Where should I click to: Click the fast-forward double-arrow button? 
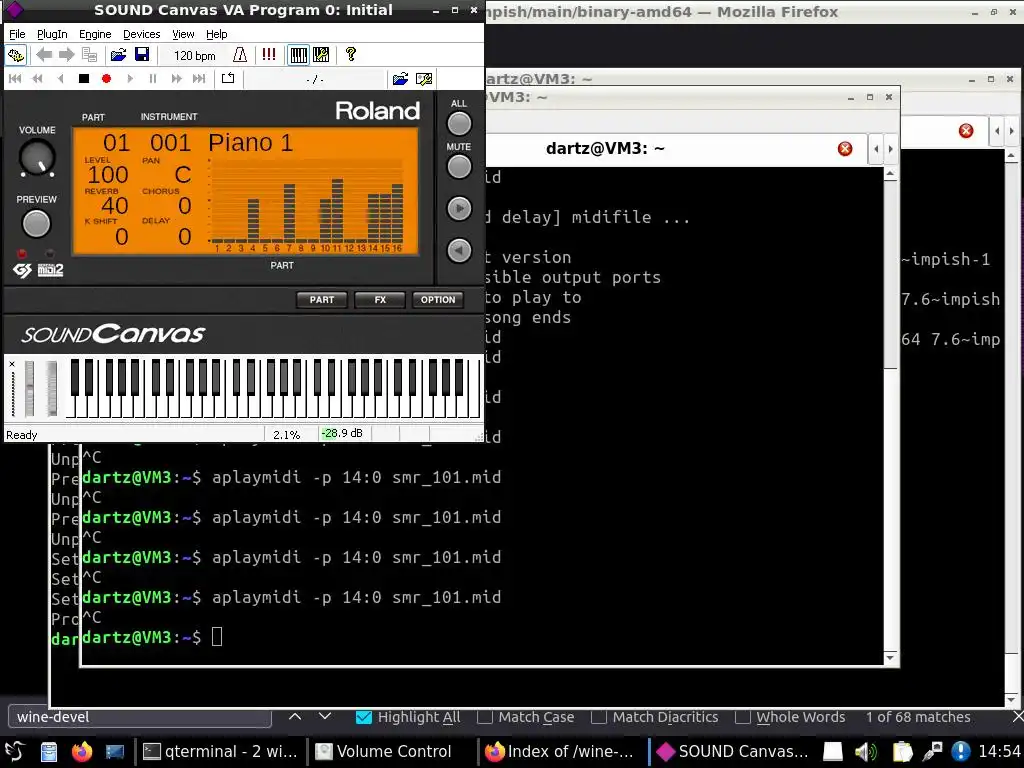pos(176,79)
